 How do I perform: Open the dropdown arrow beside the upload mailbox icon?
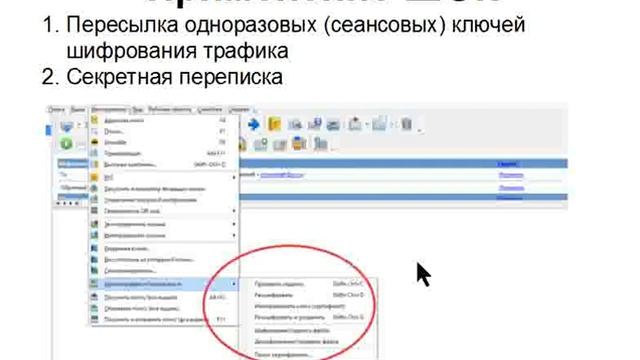[367, 124]
